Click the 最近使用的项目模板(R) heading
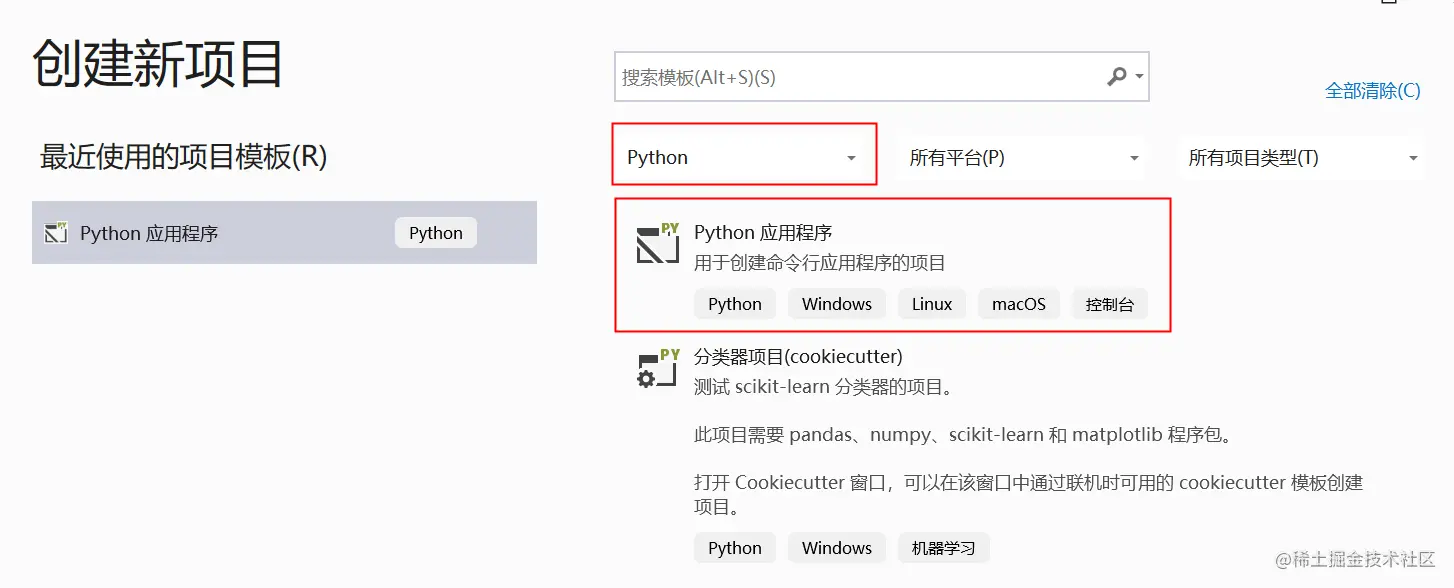1454x588 pixels. 183,157
